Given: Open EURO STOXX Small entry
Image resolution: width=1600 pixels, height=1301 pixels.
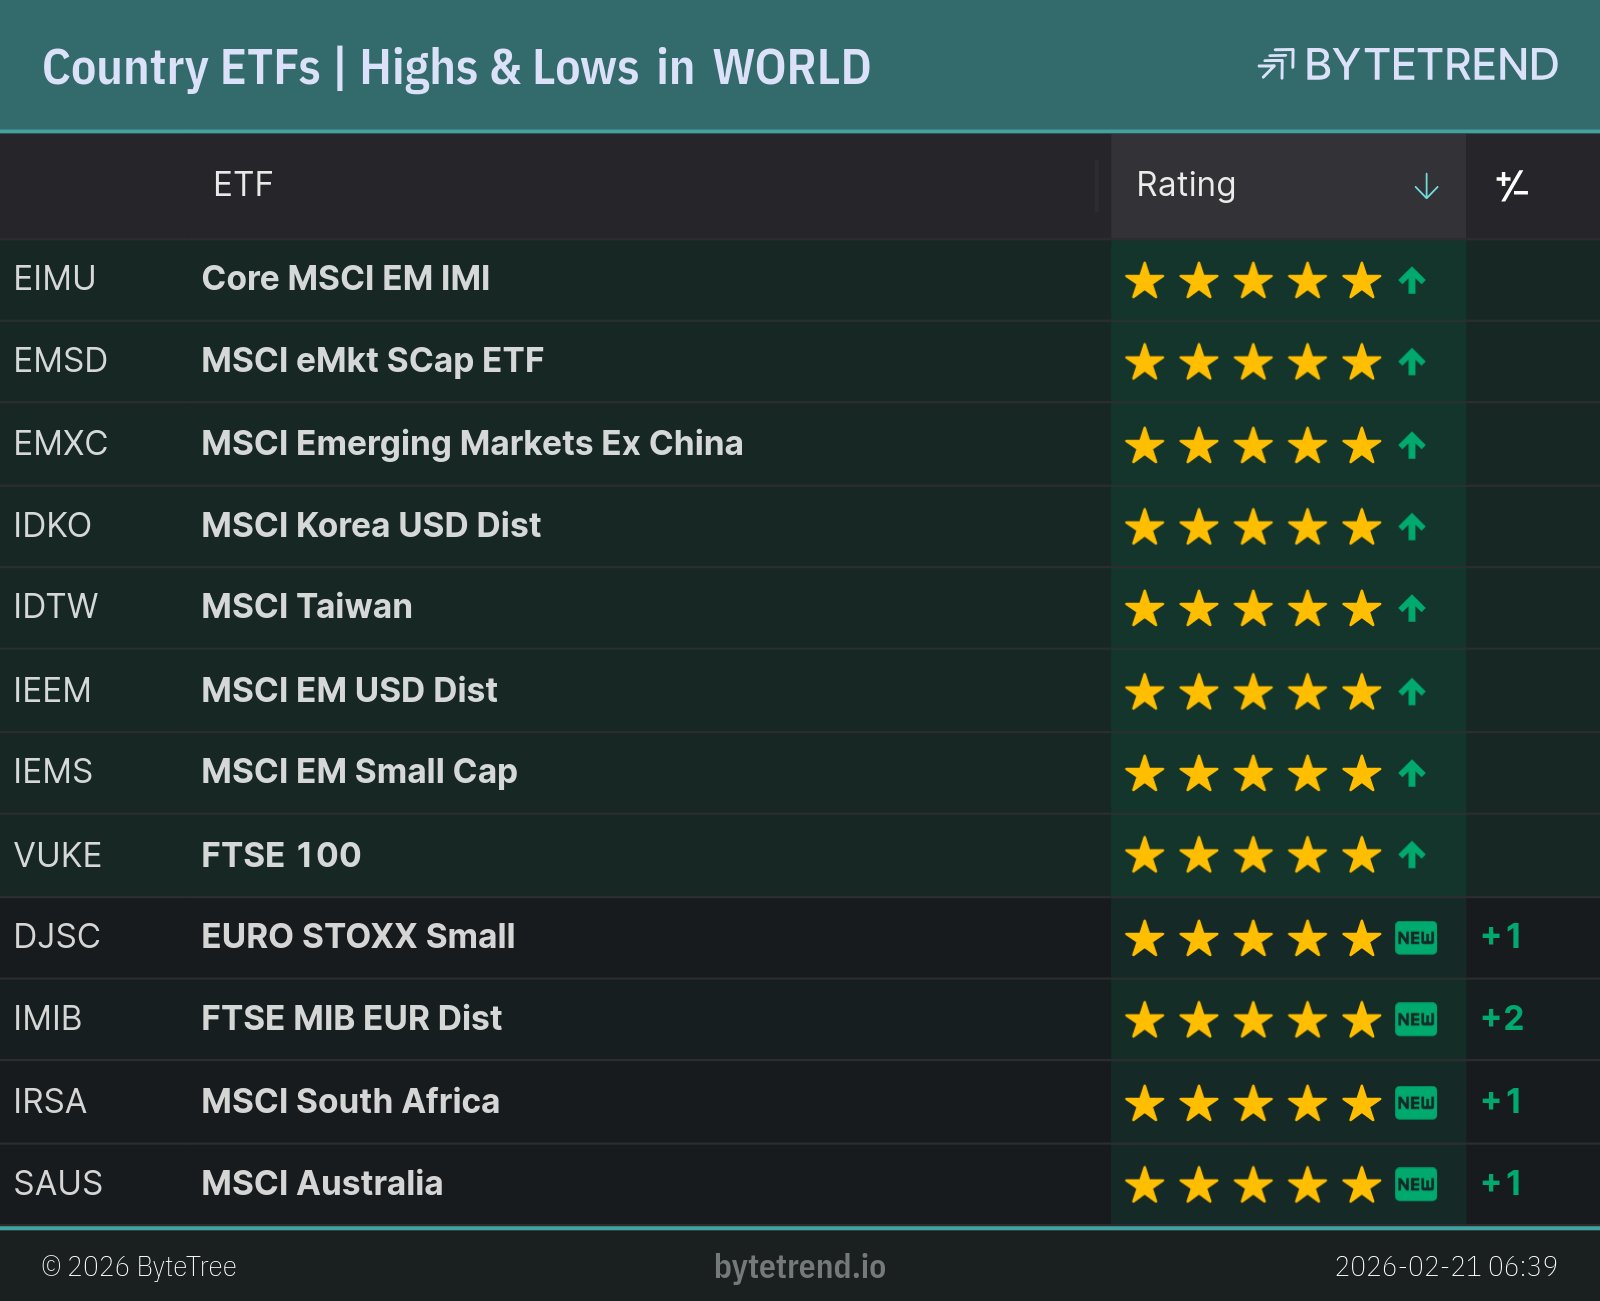Looking at the screenshot, I should pyautogui.click(x=359, y=936).
